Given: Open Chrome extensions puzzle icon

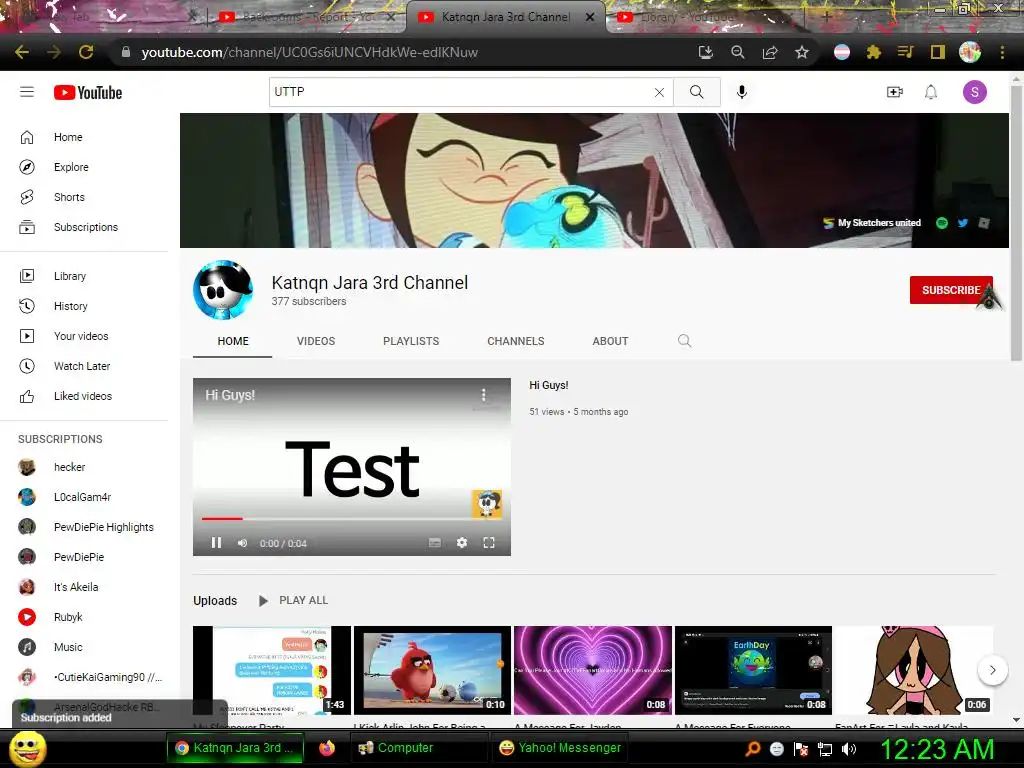Looking at the screenshot, I should pyautogui.click(x=874, y=52).
